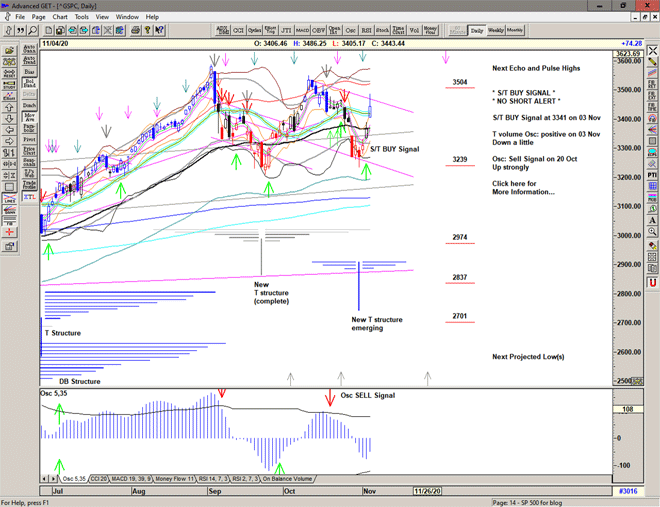The image size is (660, 507).
Task: Click the RSI indicator toolbar button
Action: [x=366, y=31]
